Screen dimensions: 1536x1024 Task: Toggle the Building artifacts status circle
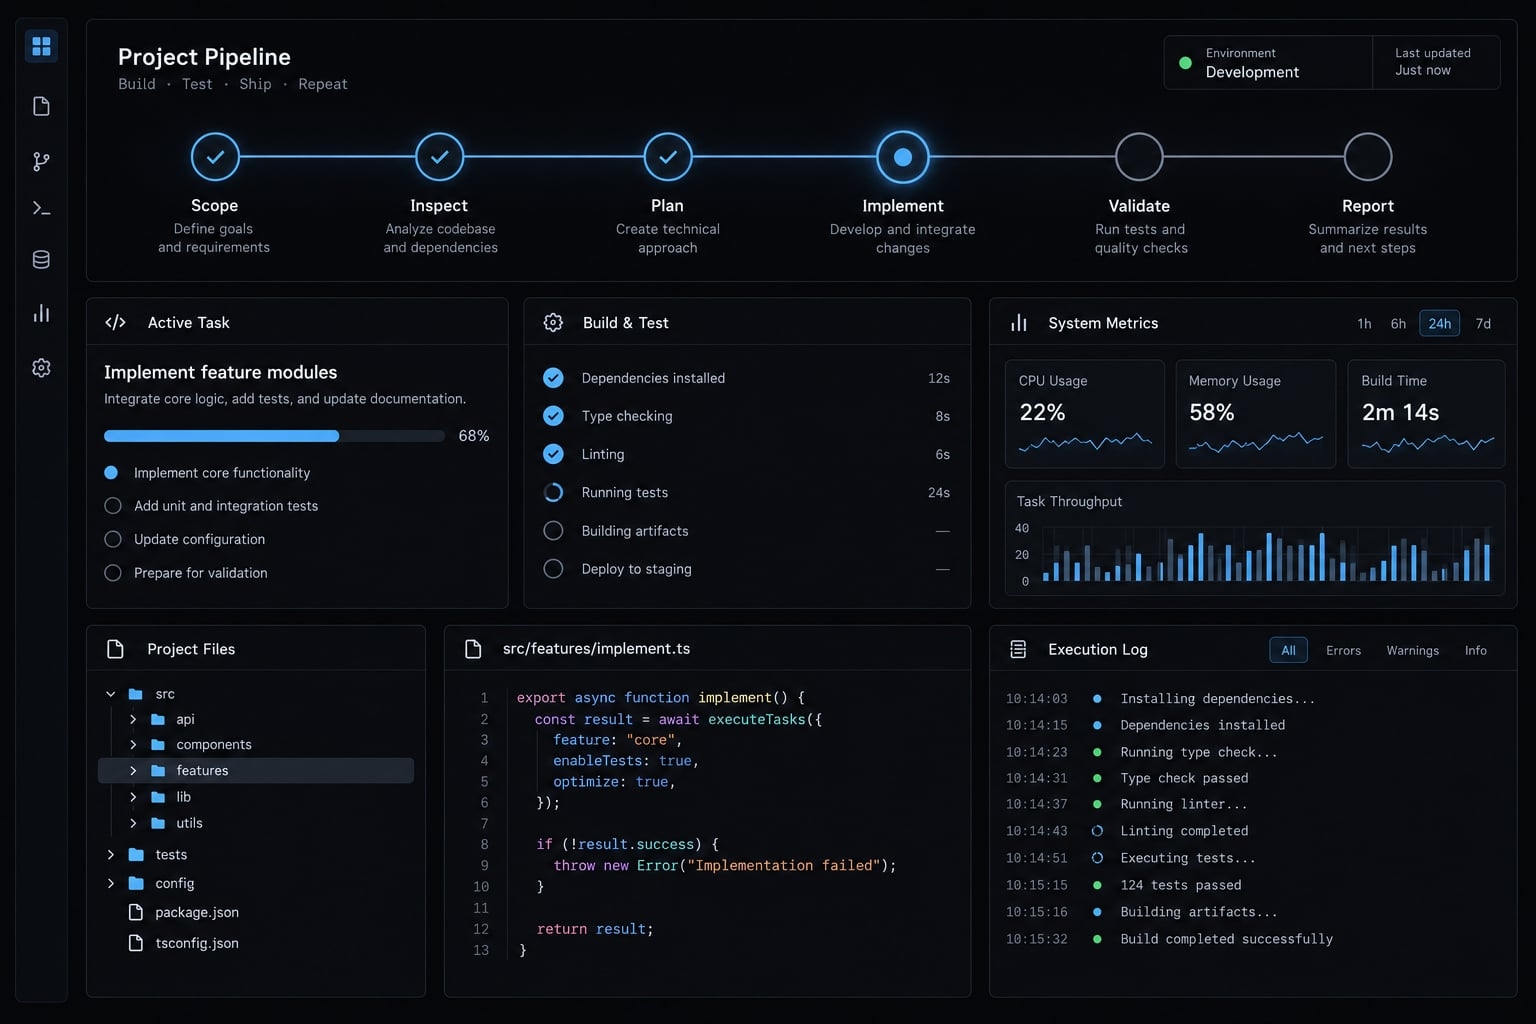pos(553,531)
